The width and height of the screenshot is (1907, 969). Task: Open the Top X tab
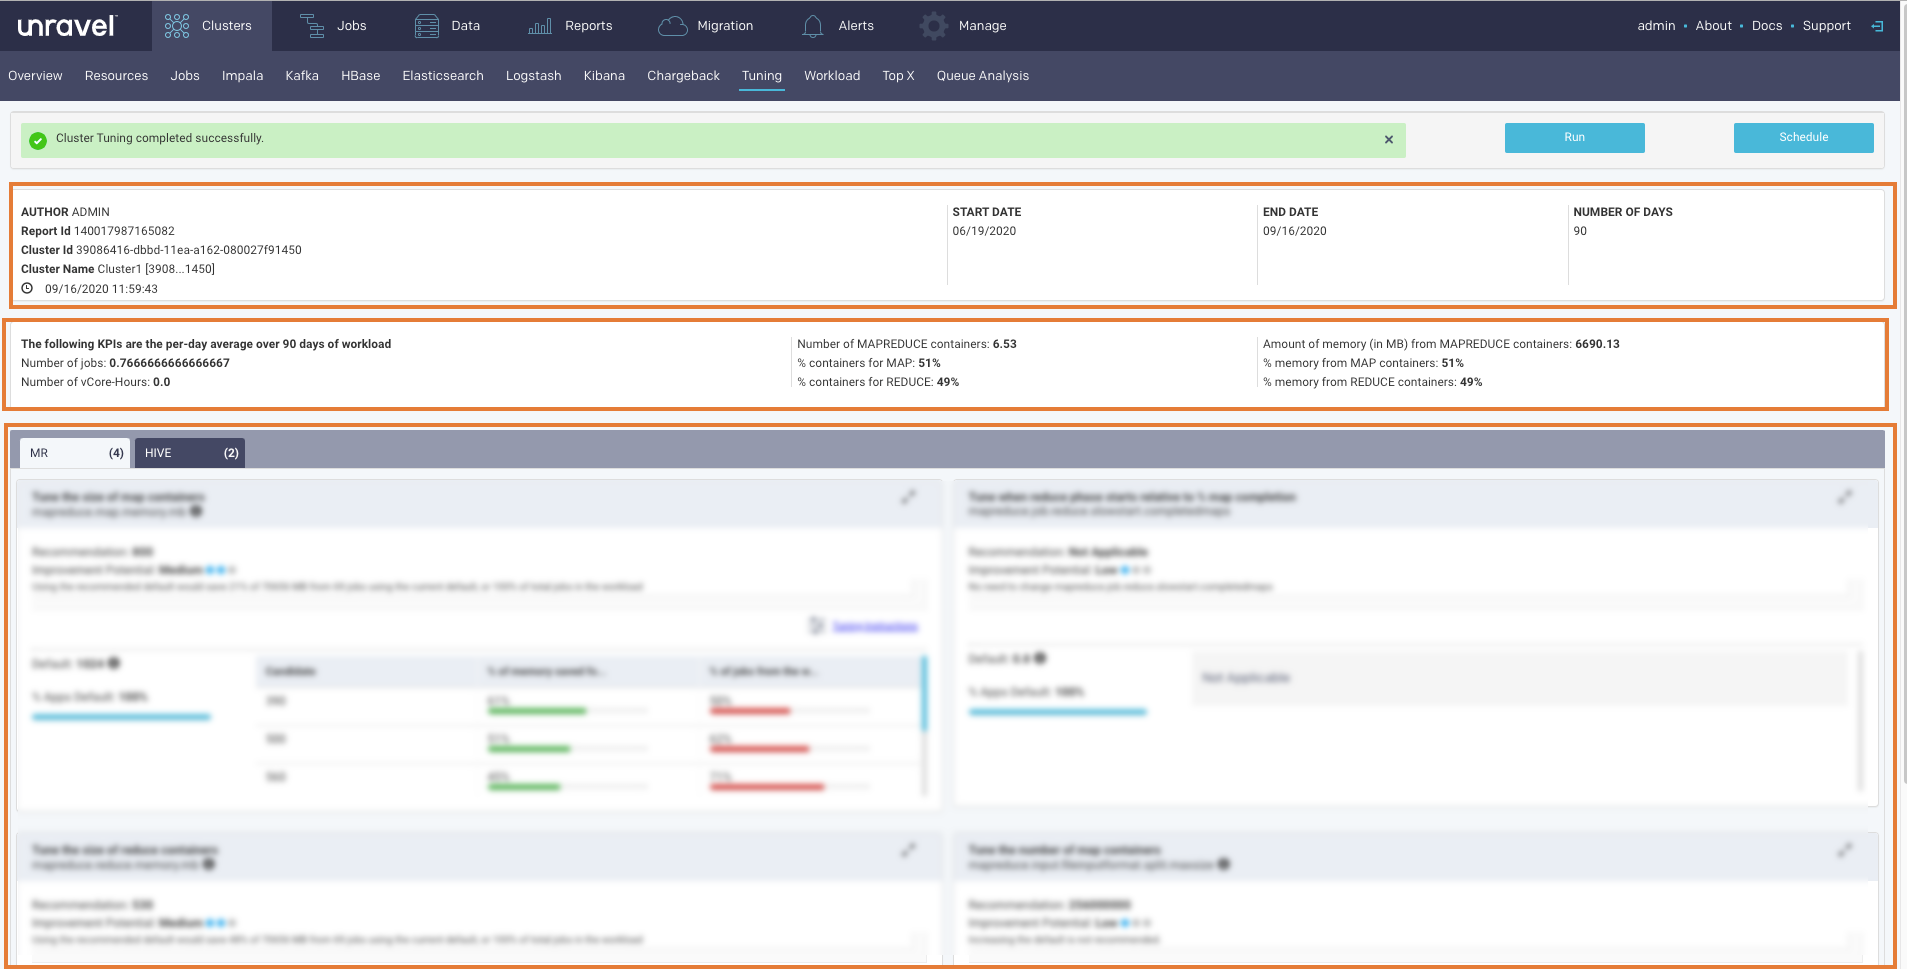pos(898,76)
